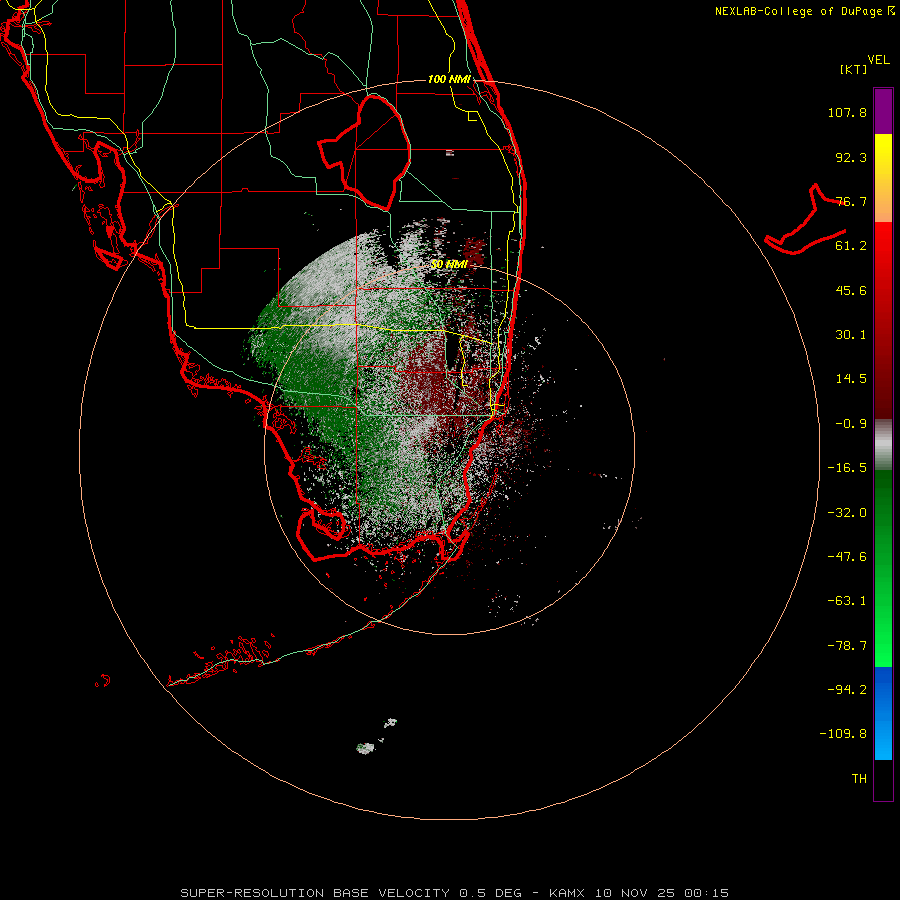Select the -109.8 velocity scale label
The height and width of the screenshot is (900, 900).
[x=843, y=734]
